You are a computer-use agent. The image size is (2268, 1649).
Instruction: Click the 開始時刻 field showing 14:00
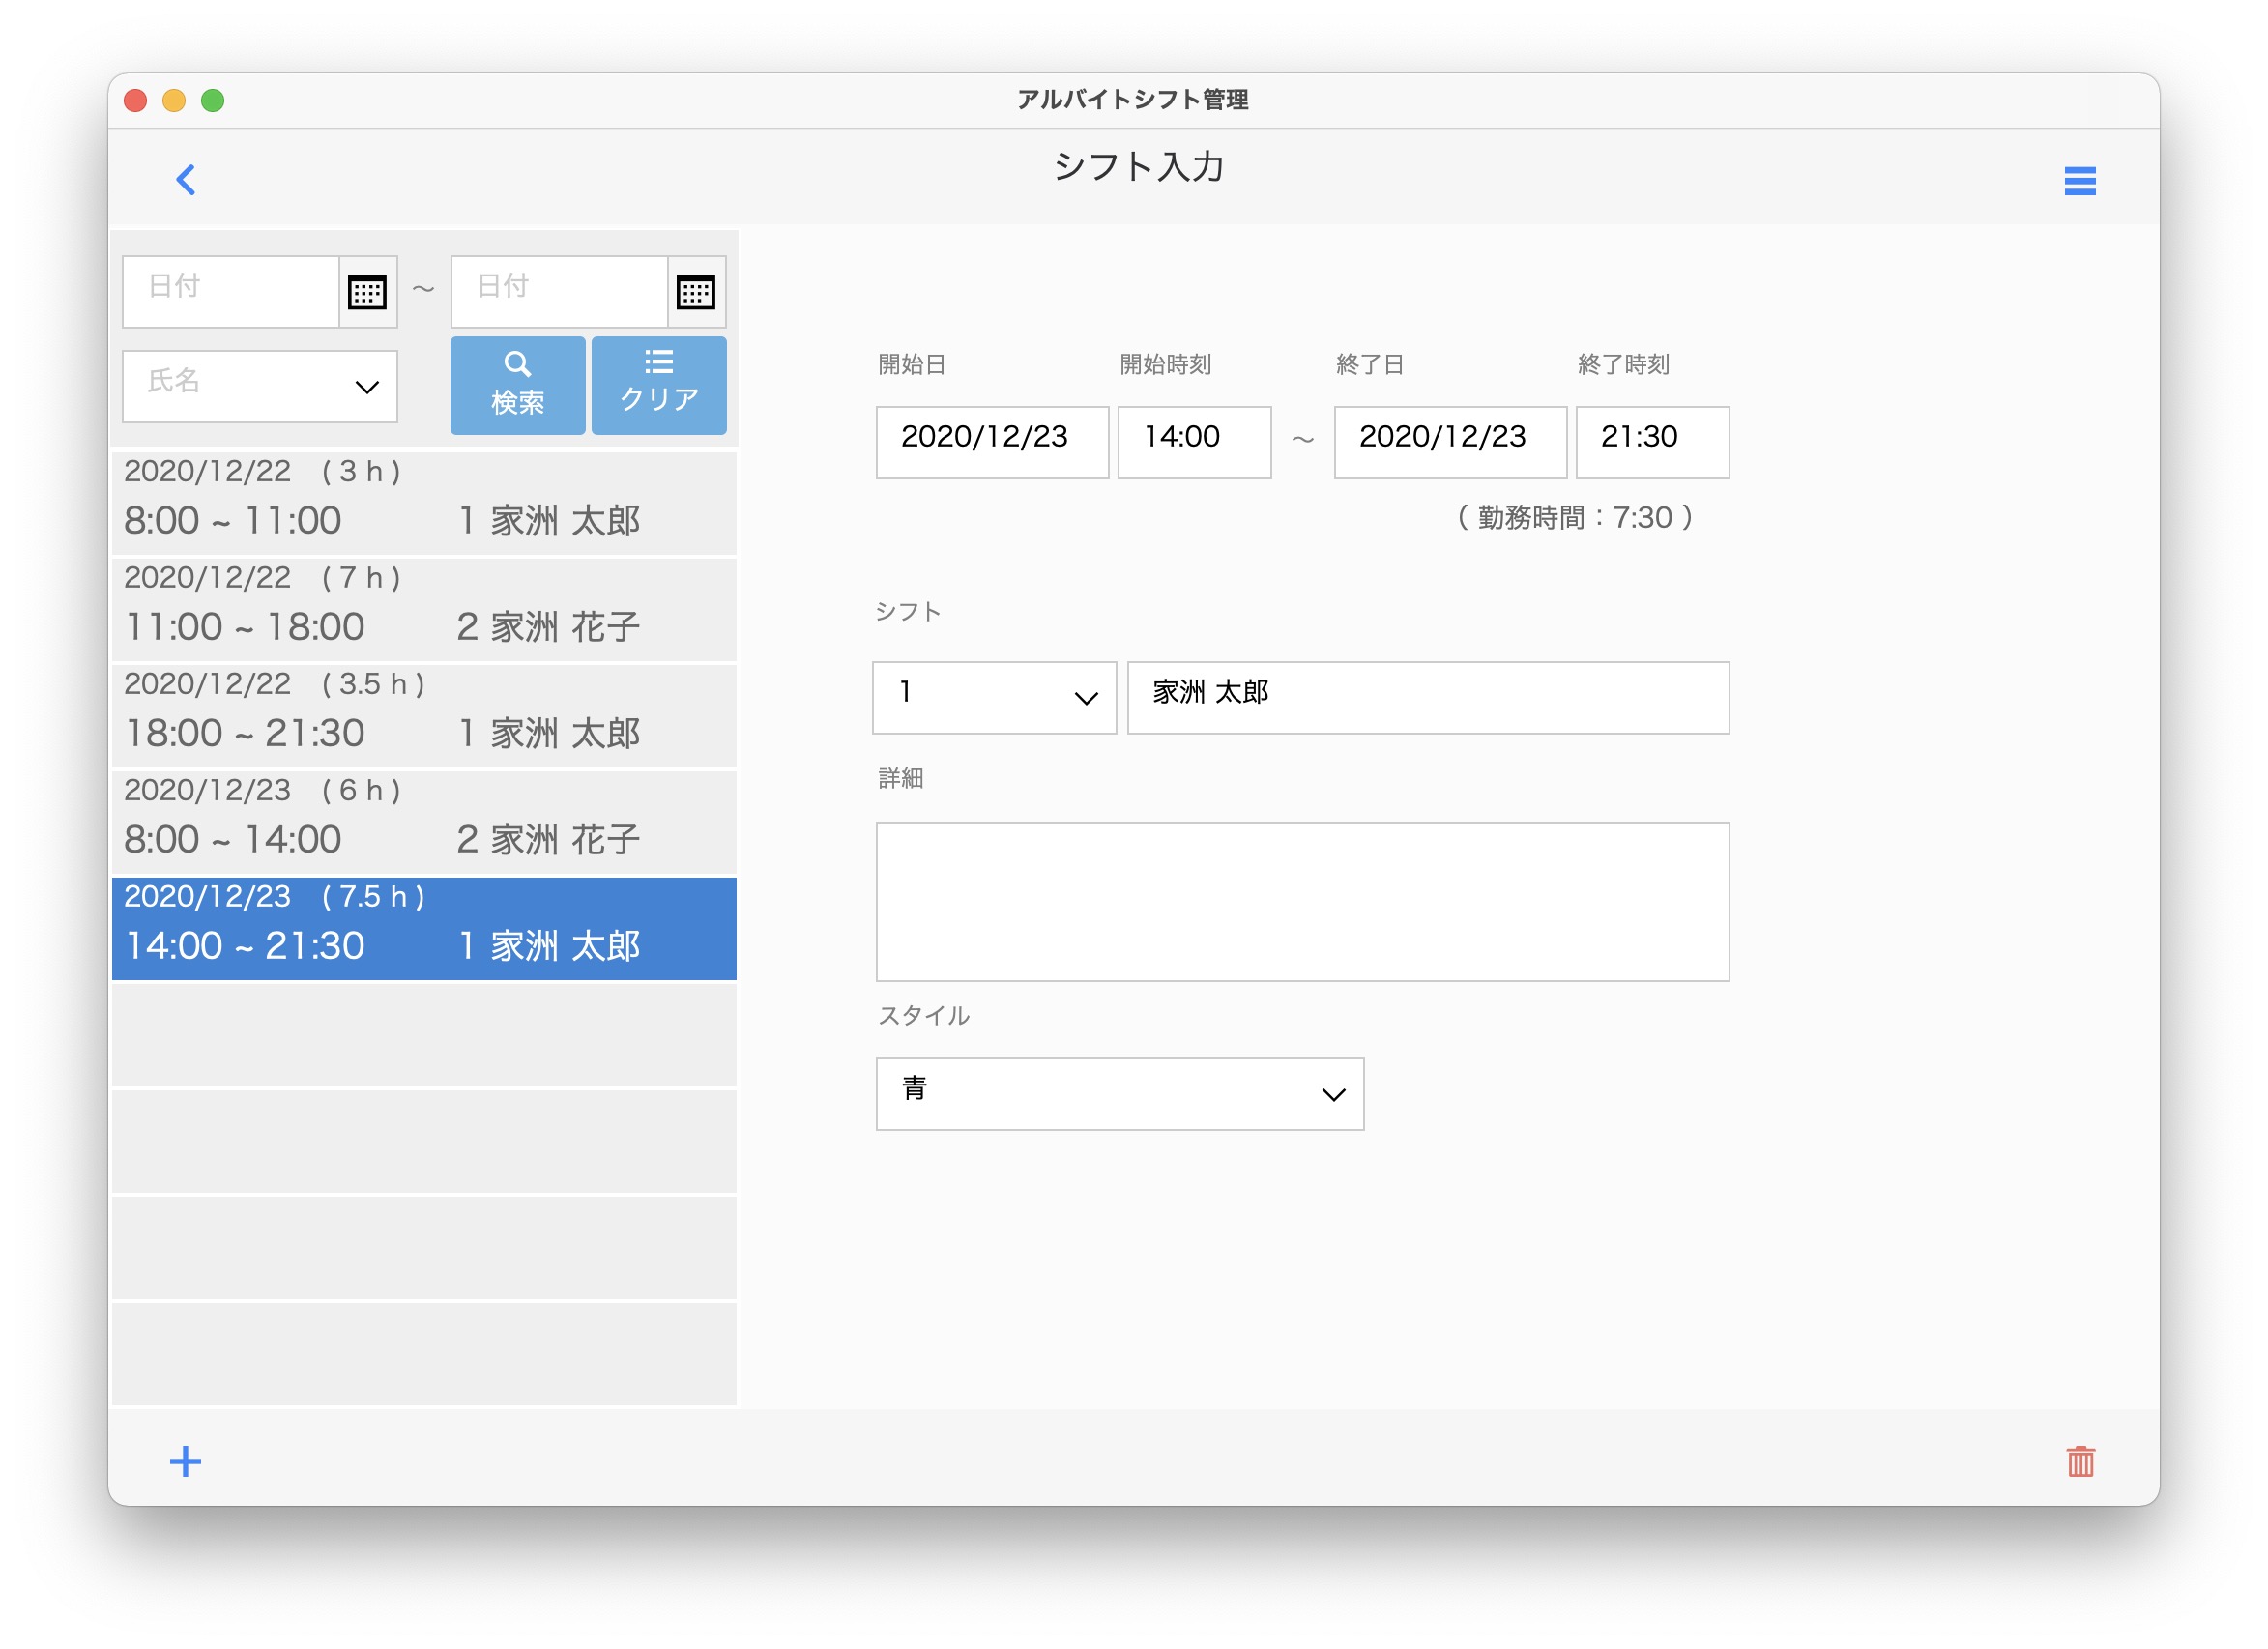pyautogui.click(x=1193, y=442)
